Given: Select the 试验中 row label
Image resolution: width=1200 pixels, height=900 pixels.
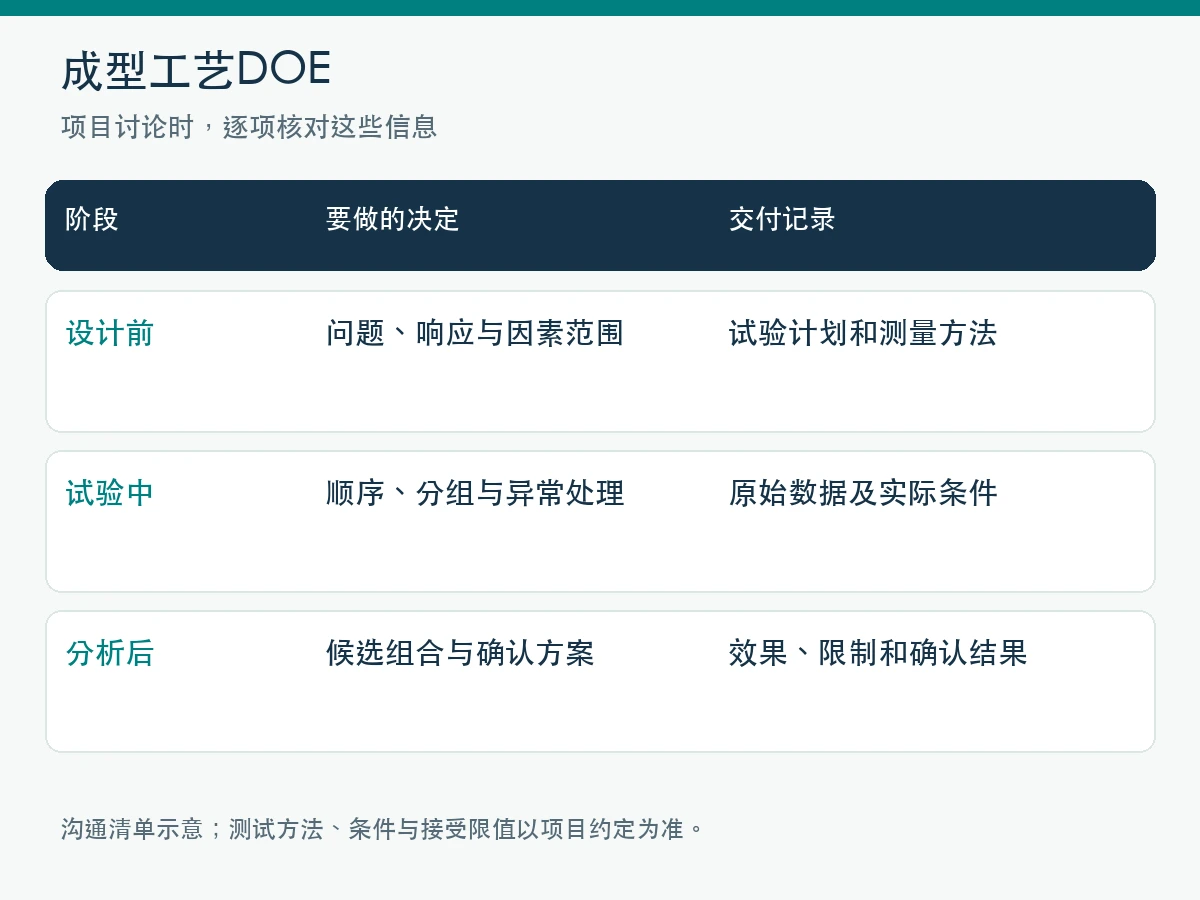Looking at the screenshot, I should pyautogui.click(x=110, y=493).
